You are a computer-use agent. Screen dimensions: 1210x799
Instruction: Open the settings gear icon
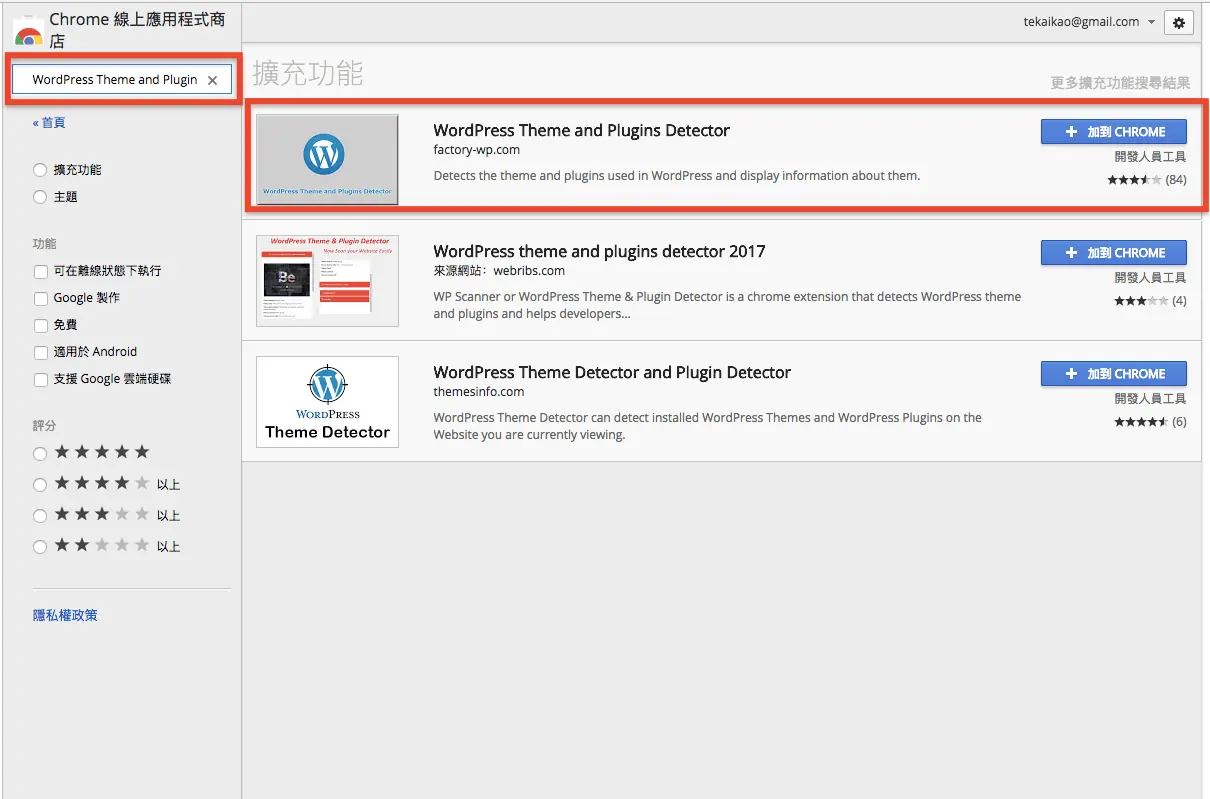[x=1179, y=23]
